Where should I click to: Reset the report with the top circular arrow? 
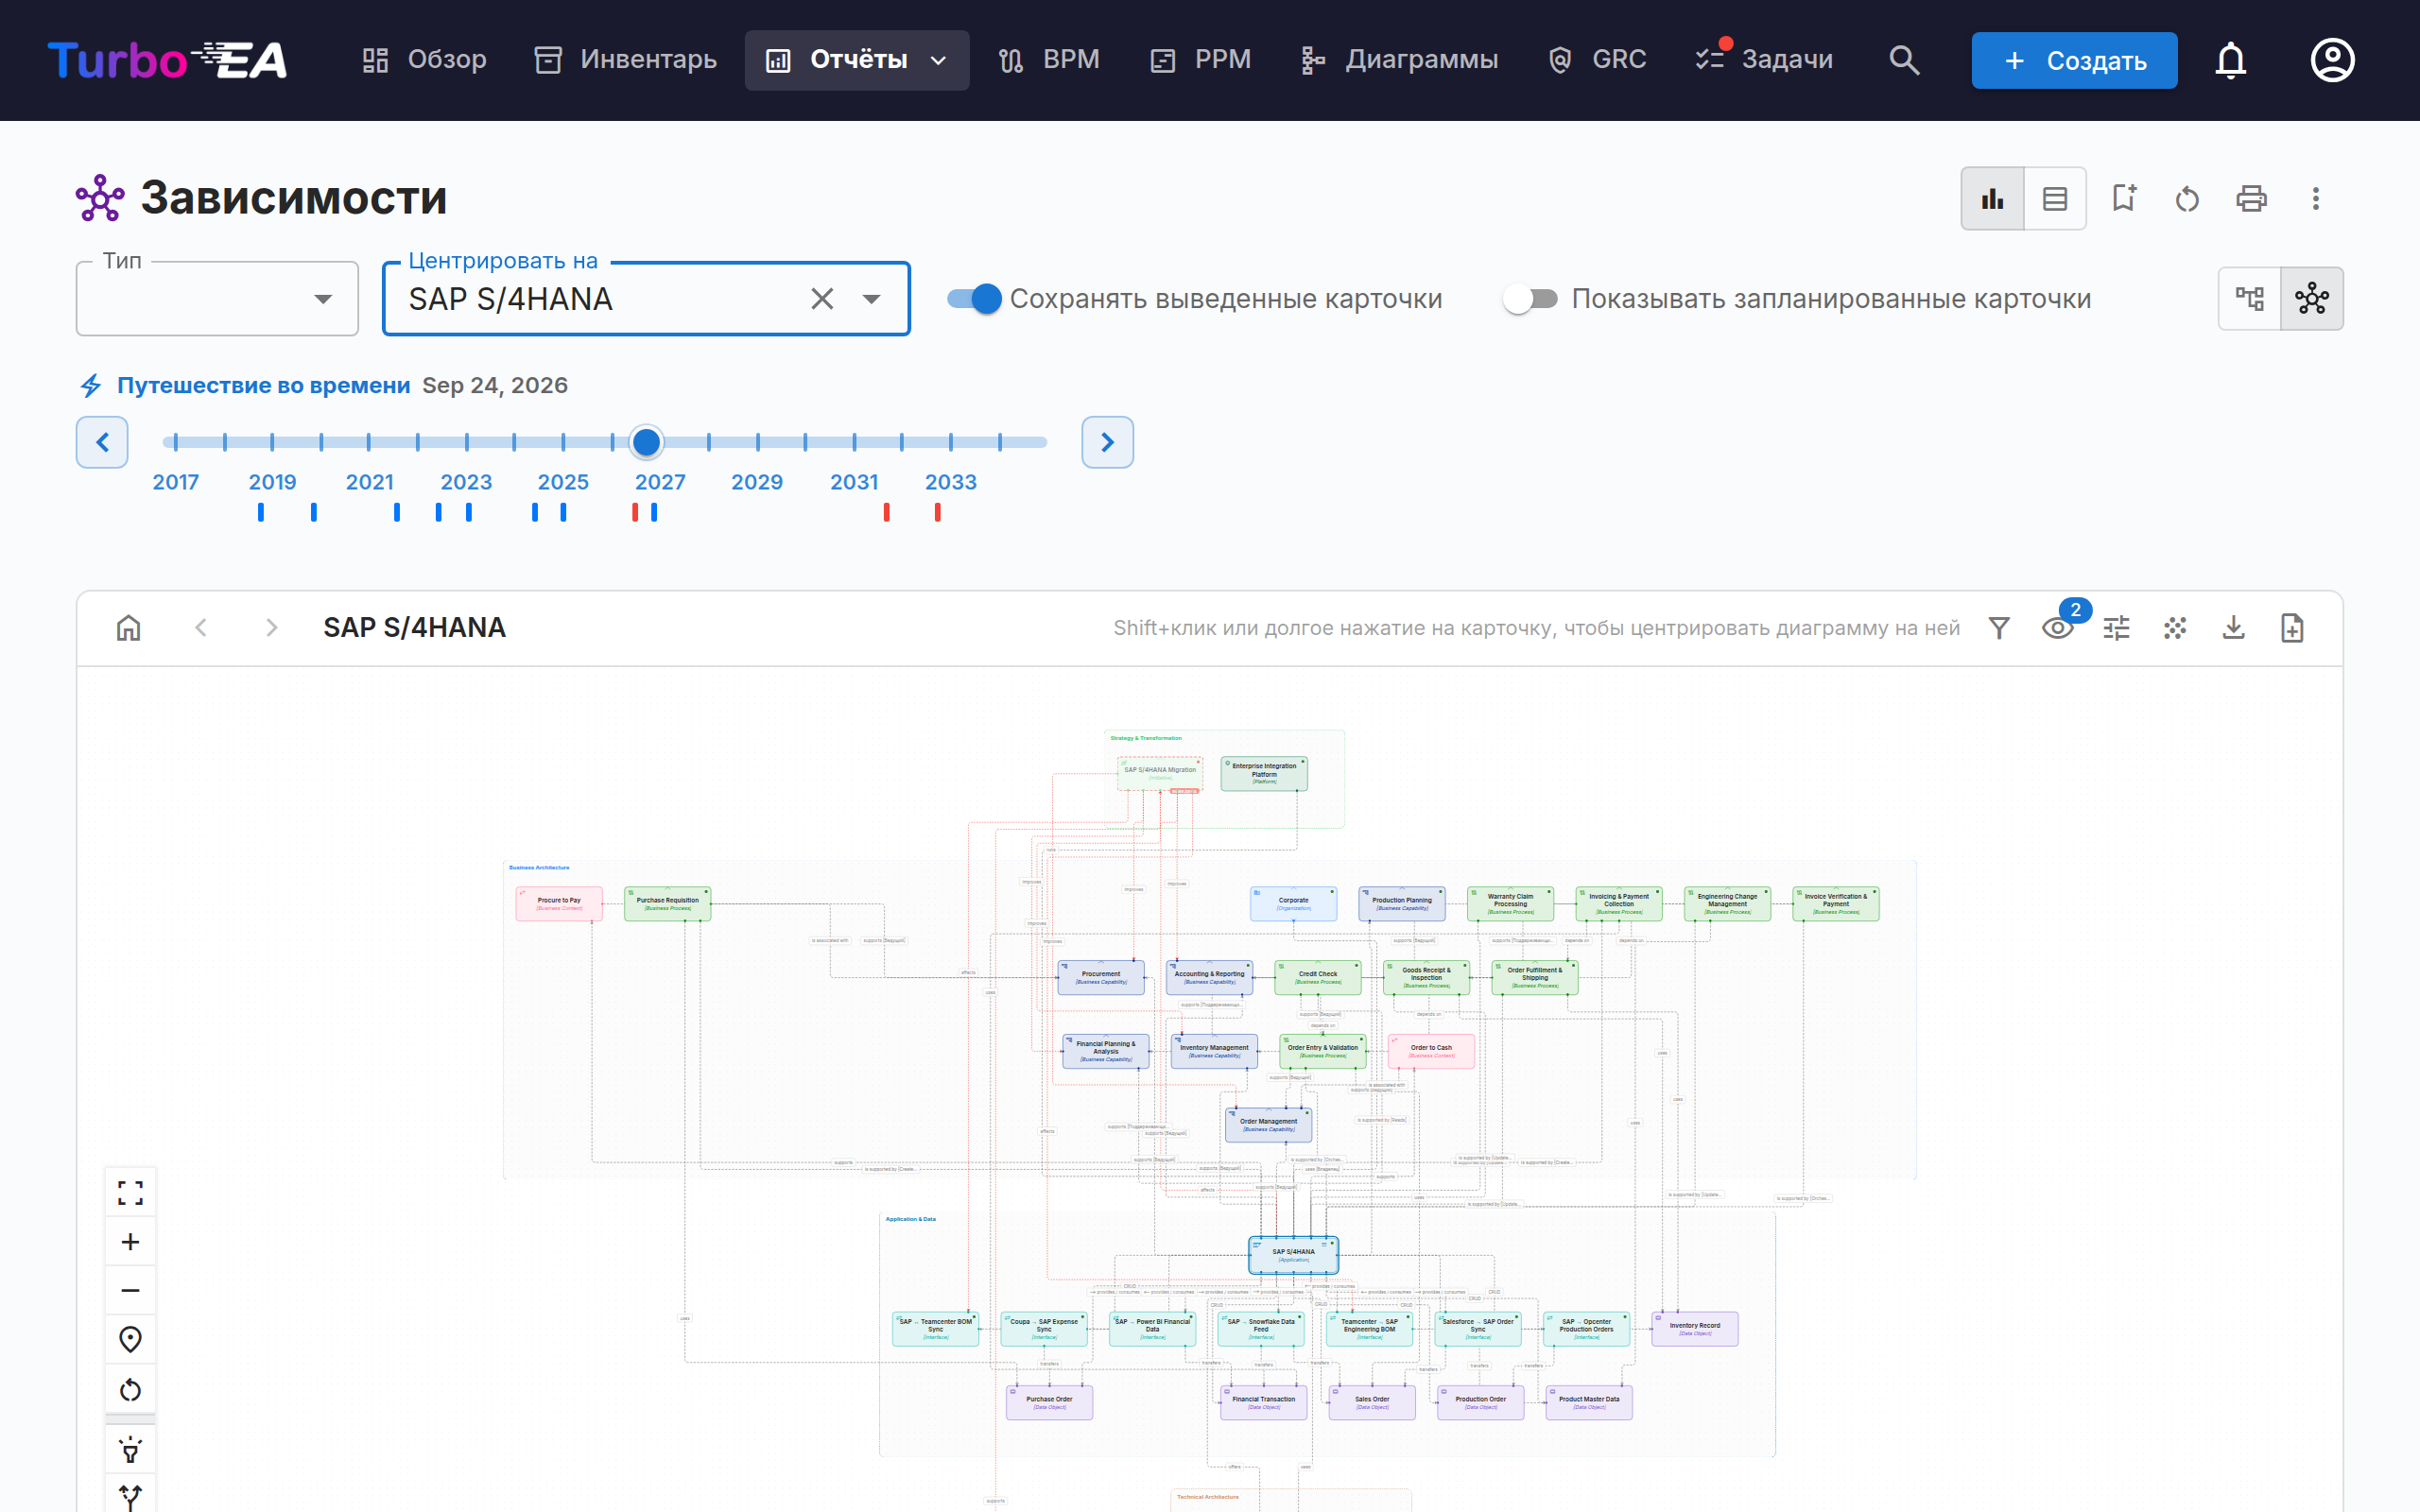click(x=2187, y=199)
